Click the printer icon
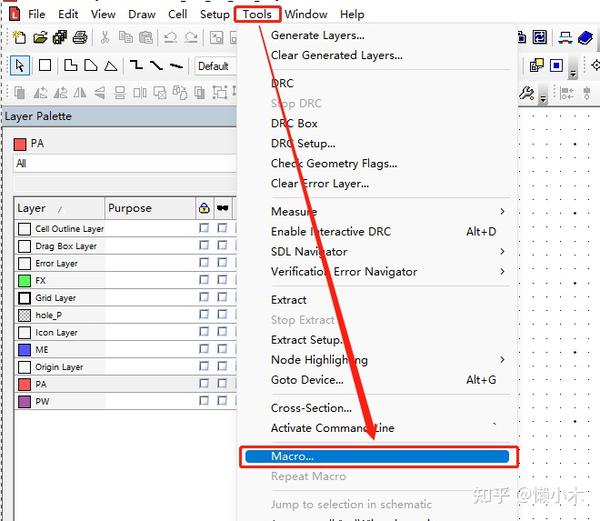The image size is (600, 521). [x=80, y=37]
